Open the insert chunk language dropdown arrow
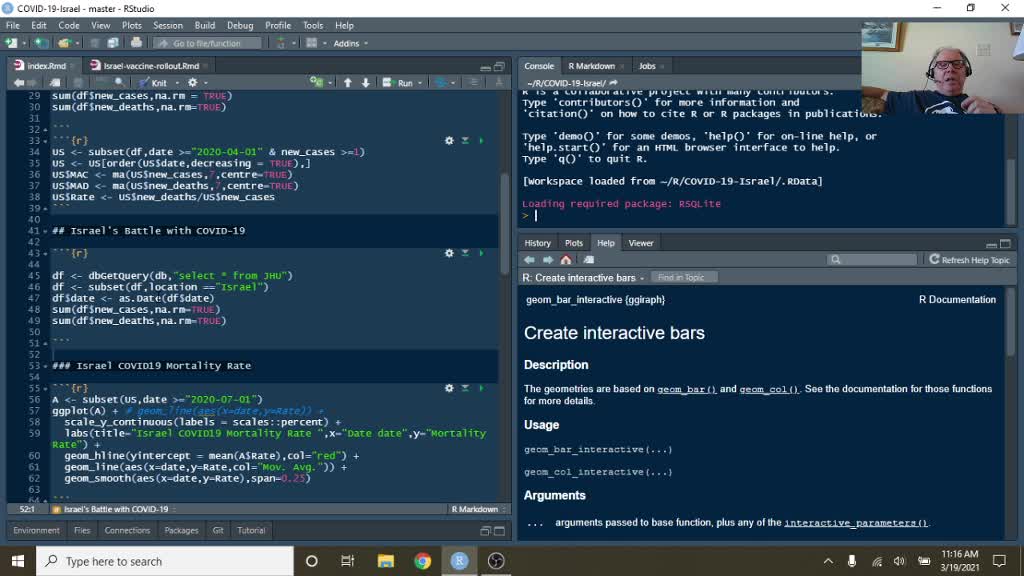Screen dimensions: 1024x576 coord(330,83)
